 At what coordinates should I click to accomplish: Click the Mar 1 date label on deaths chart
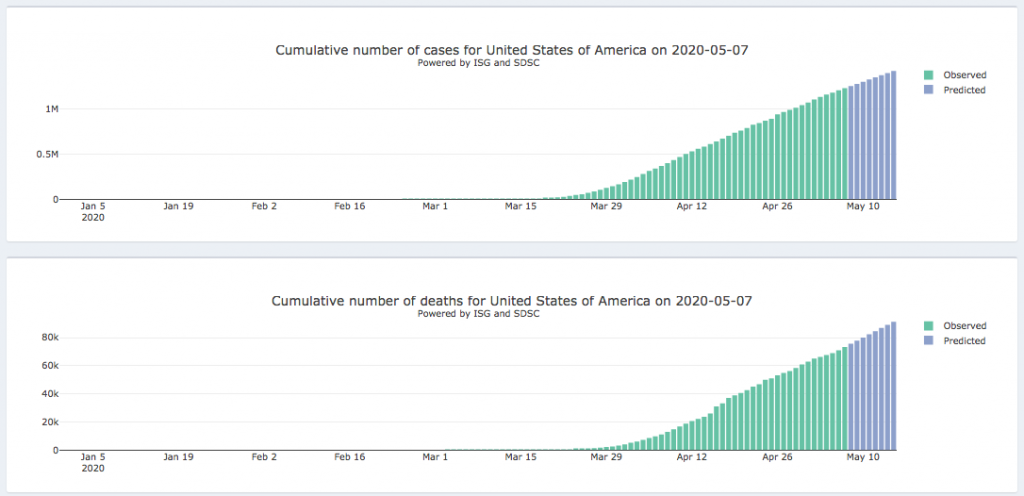tap(435, 457)
